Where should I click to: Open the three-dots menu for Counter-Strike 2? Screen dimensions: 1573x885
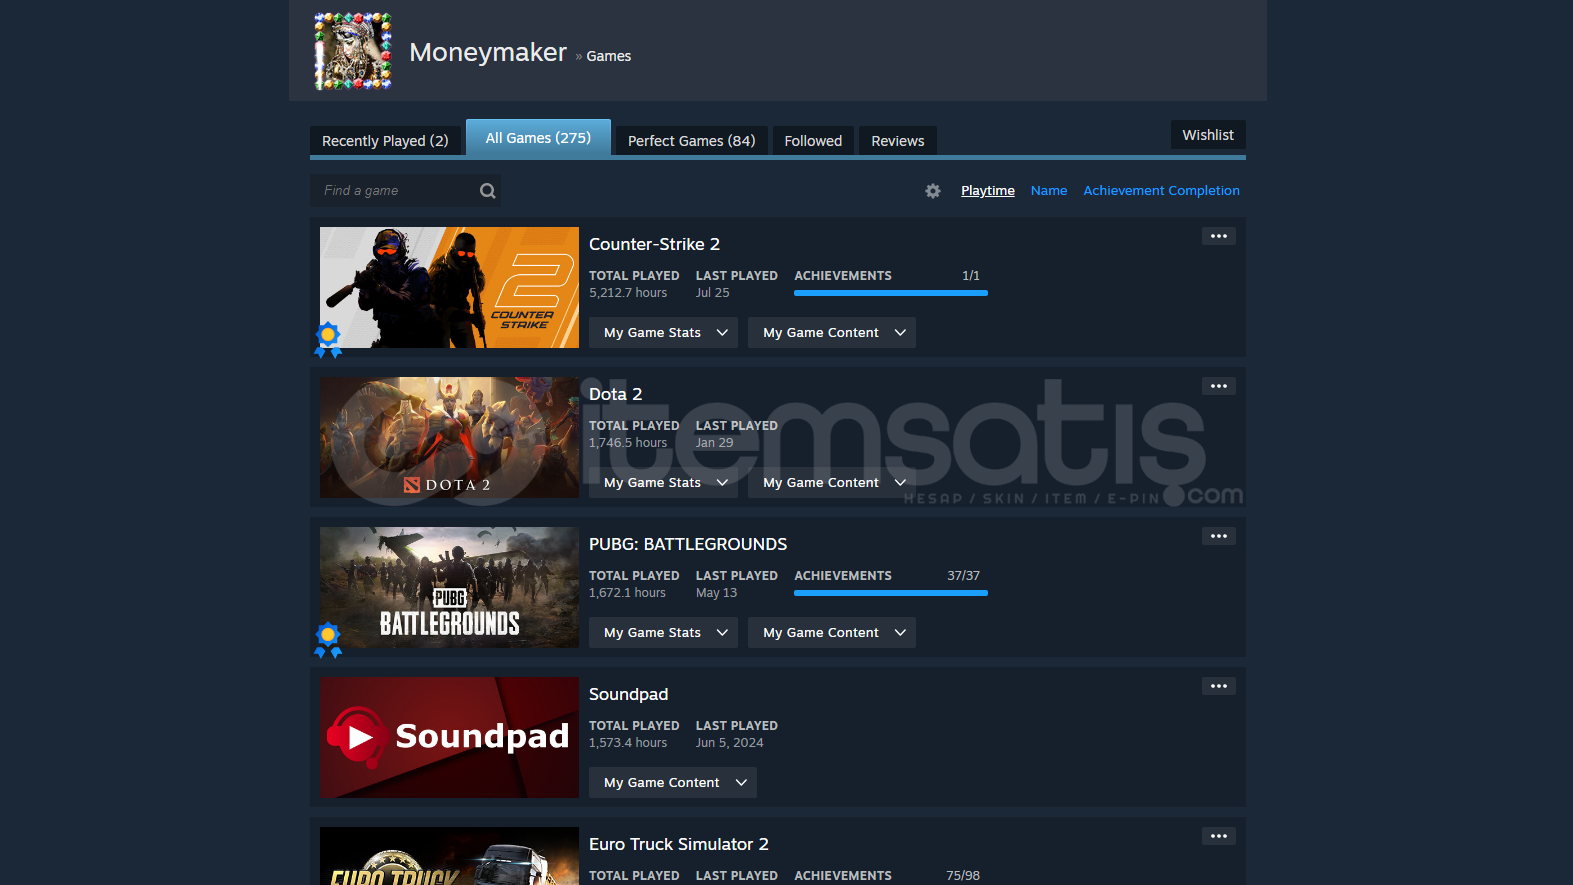[x=1218, y=236]
